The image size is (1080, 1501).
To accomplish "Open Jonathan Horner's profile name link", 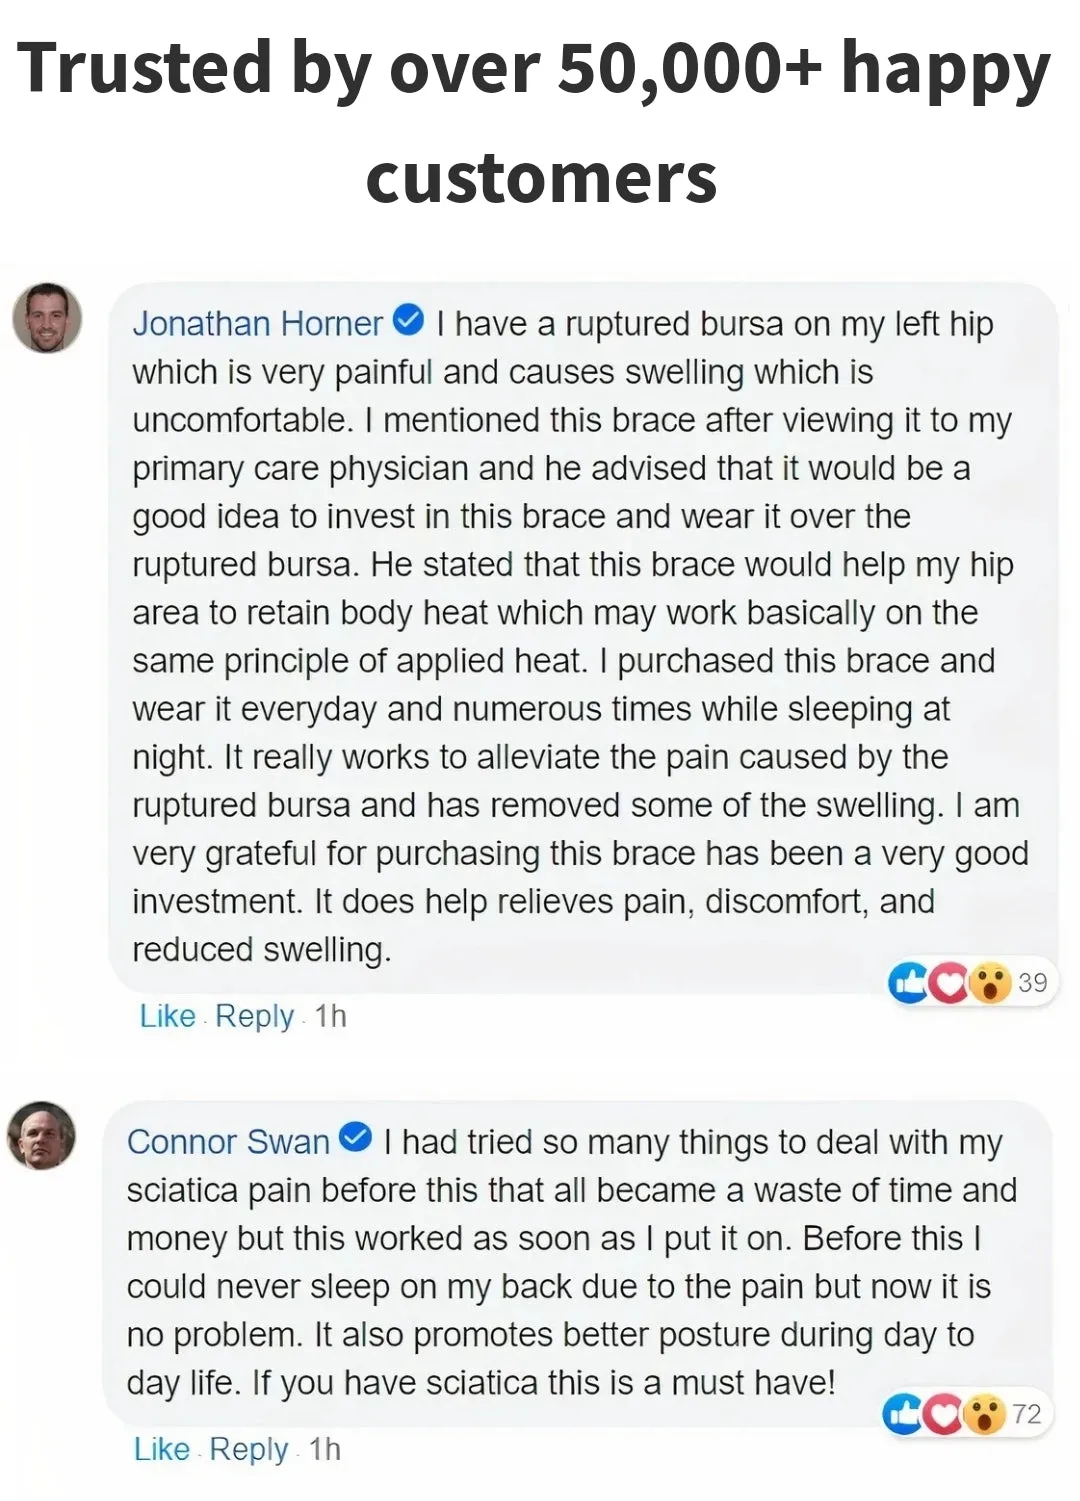I will click(257, 324).
